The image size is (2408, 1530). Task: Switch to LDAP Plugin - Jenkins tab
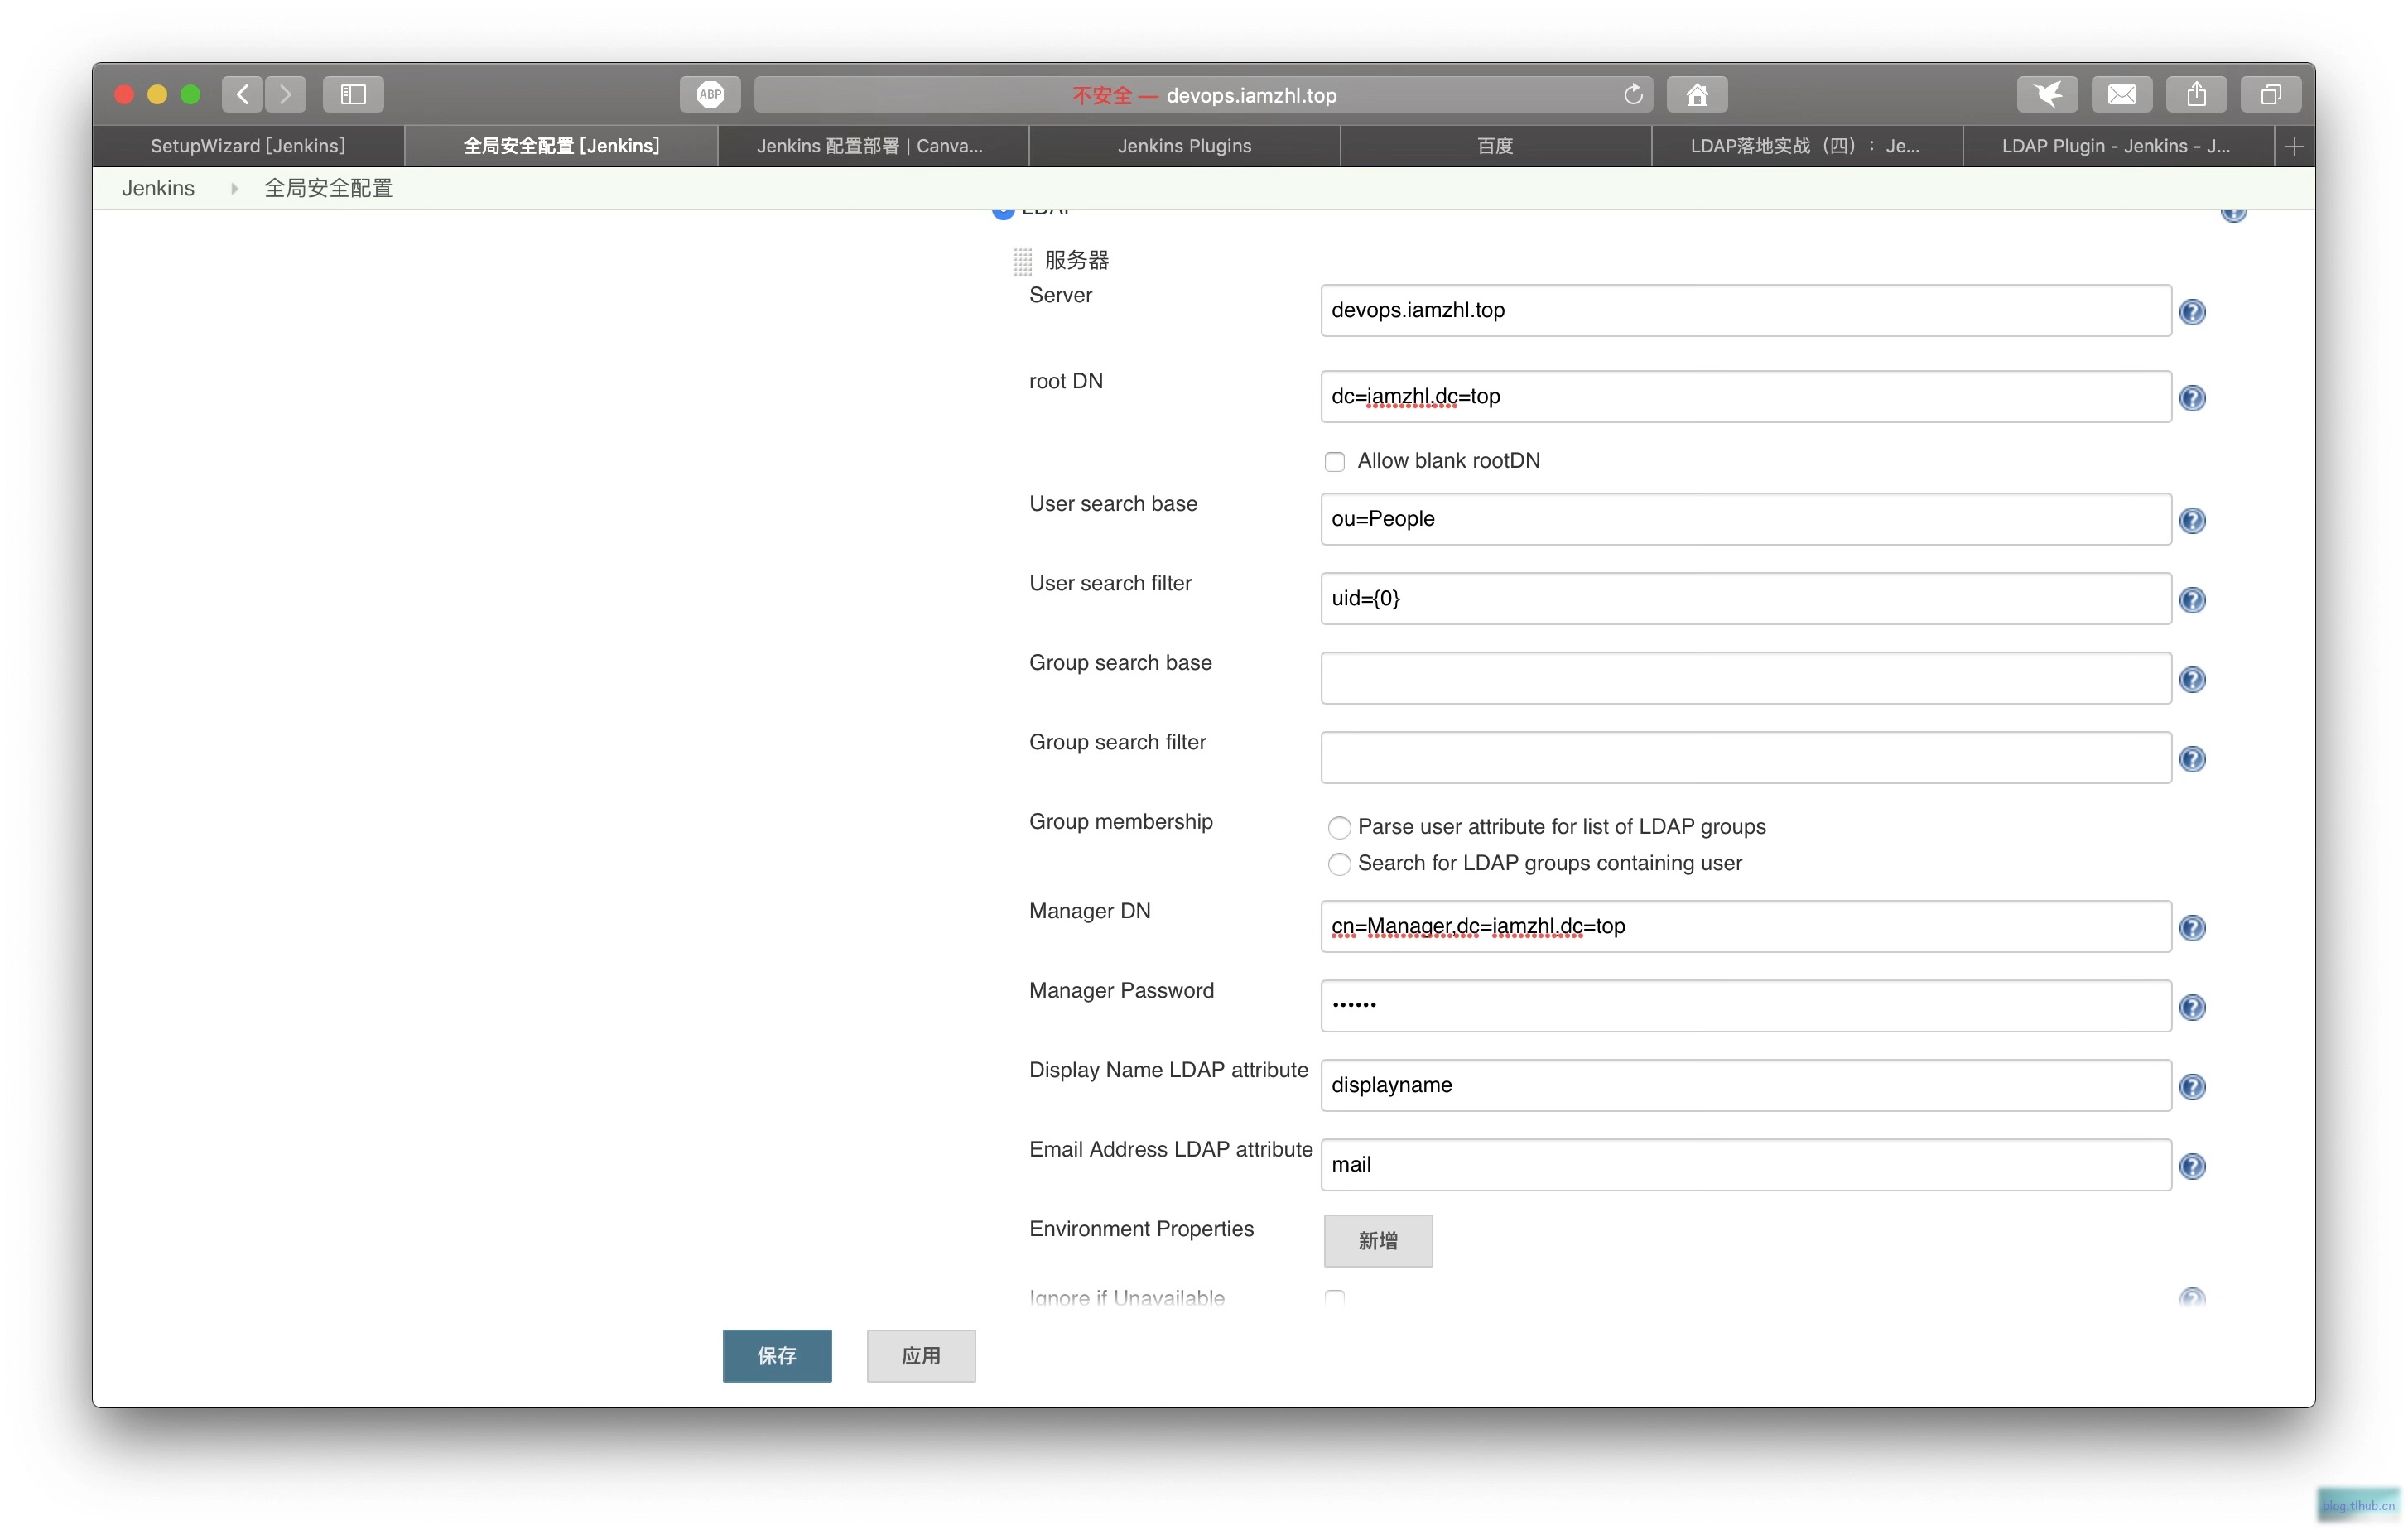2117,146
